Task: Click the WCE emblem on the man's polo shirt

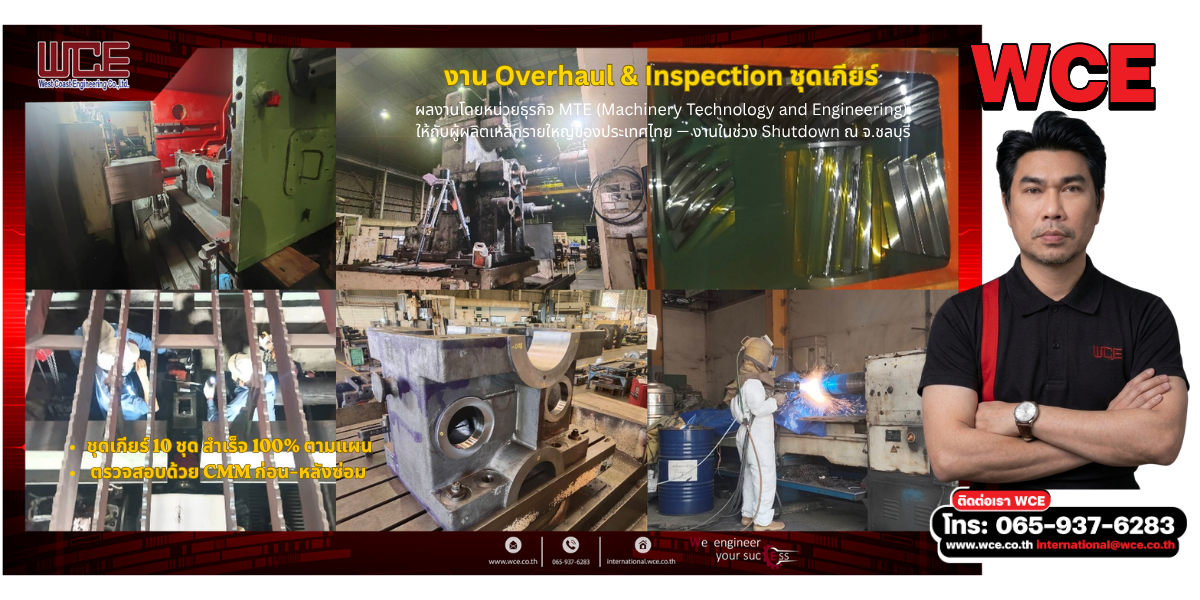Action: click(1106, 352)
